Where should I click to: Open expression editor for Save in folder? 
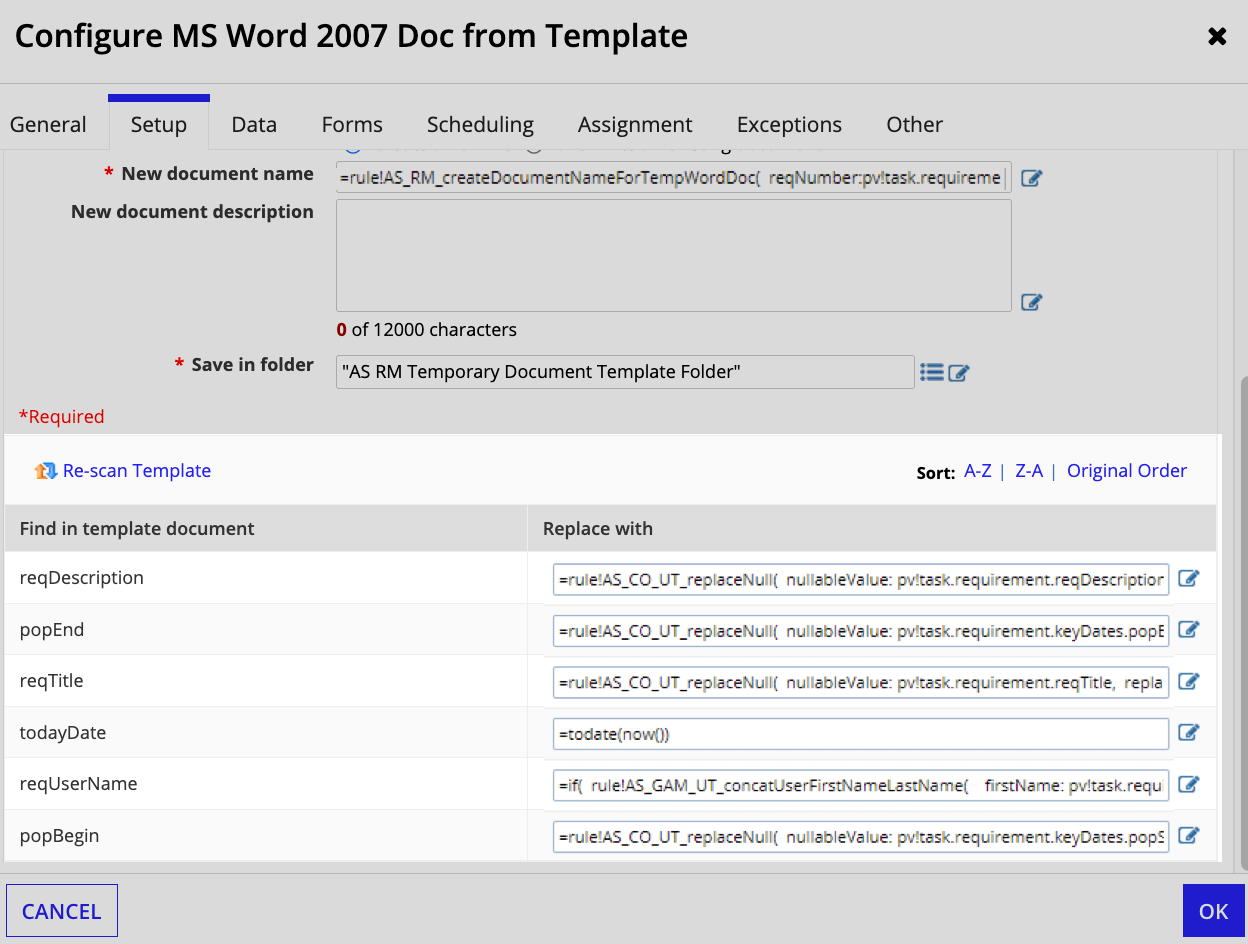tap(959, 373)
